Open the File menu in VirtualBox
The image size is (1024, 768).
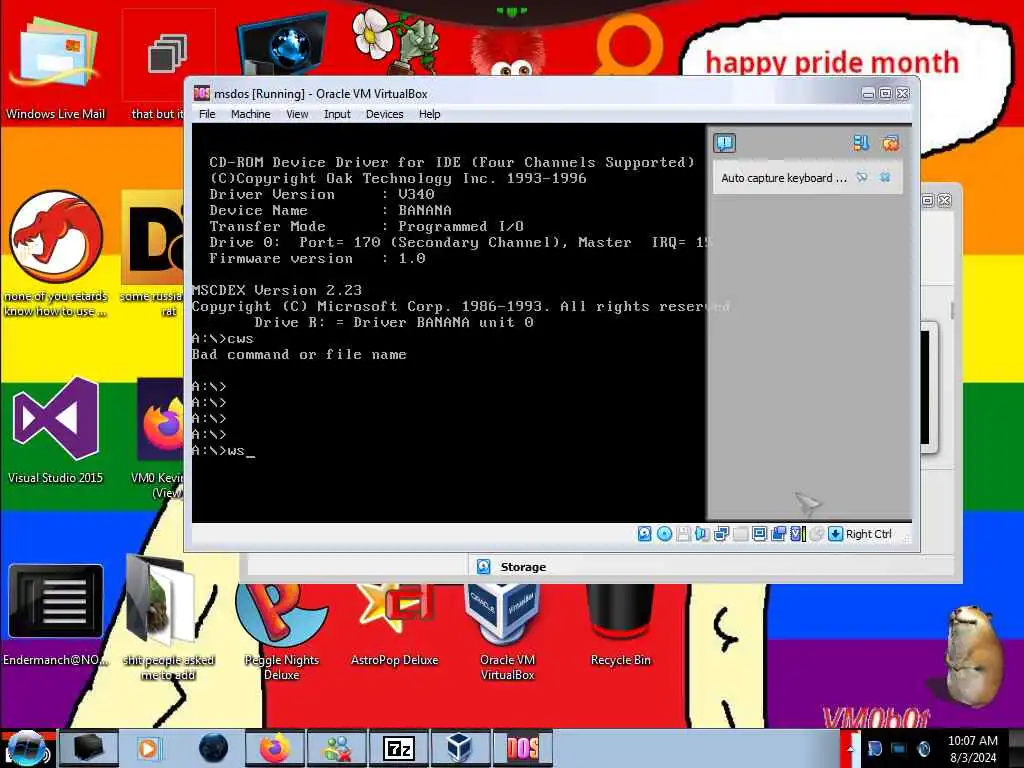click(207, 114)
